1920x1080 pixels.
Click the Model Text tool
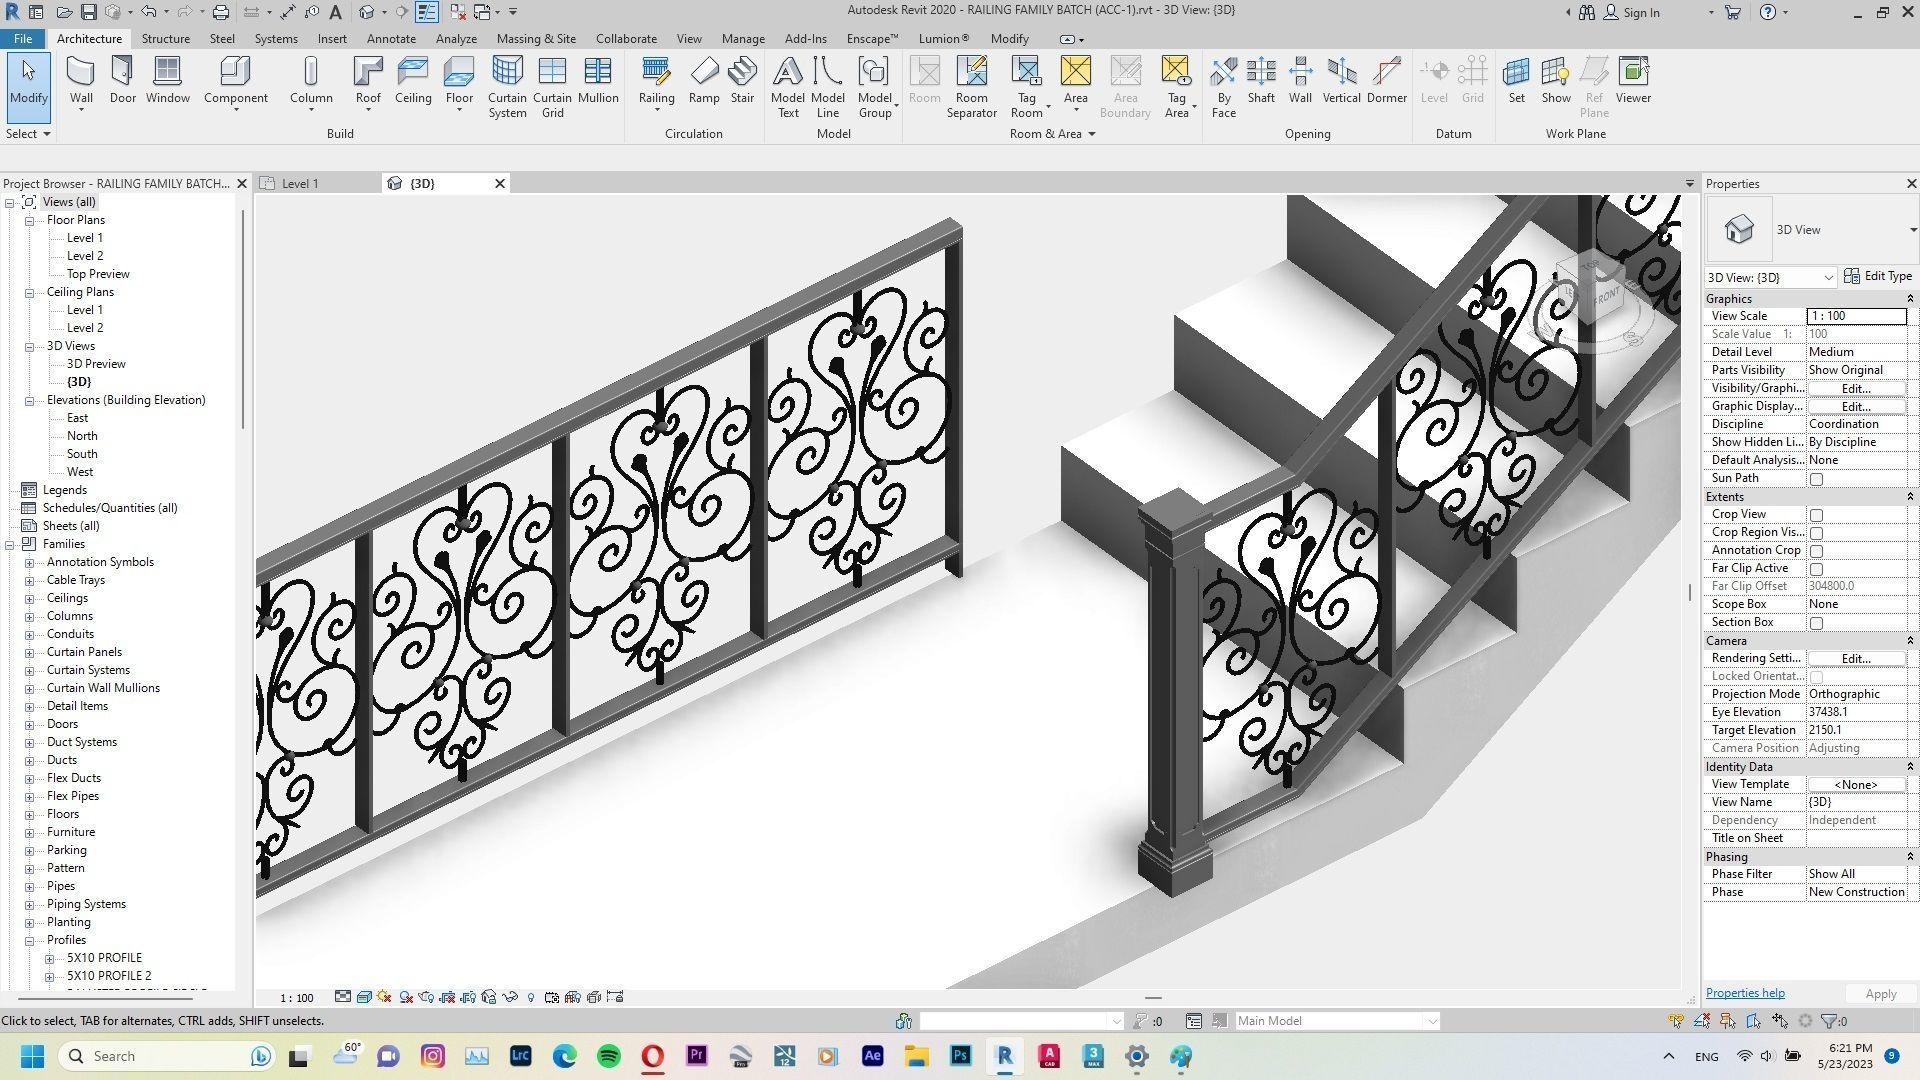[x=787, y=85]
